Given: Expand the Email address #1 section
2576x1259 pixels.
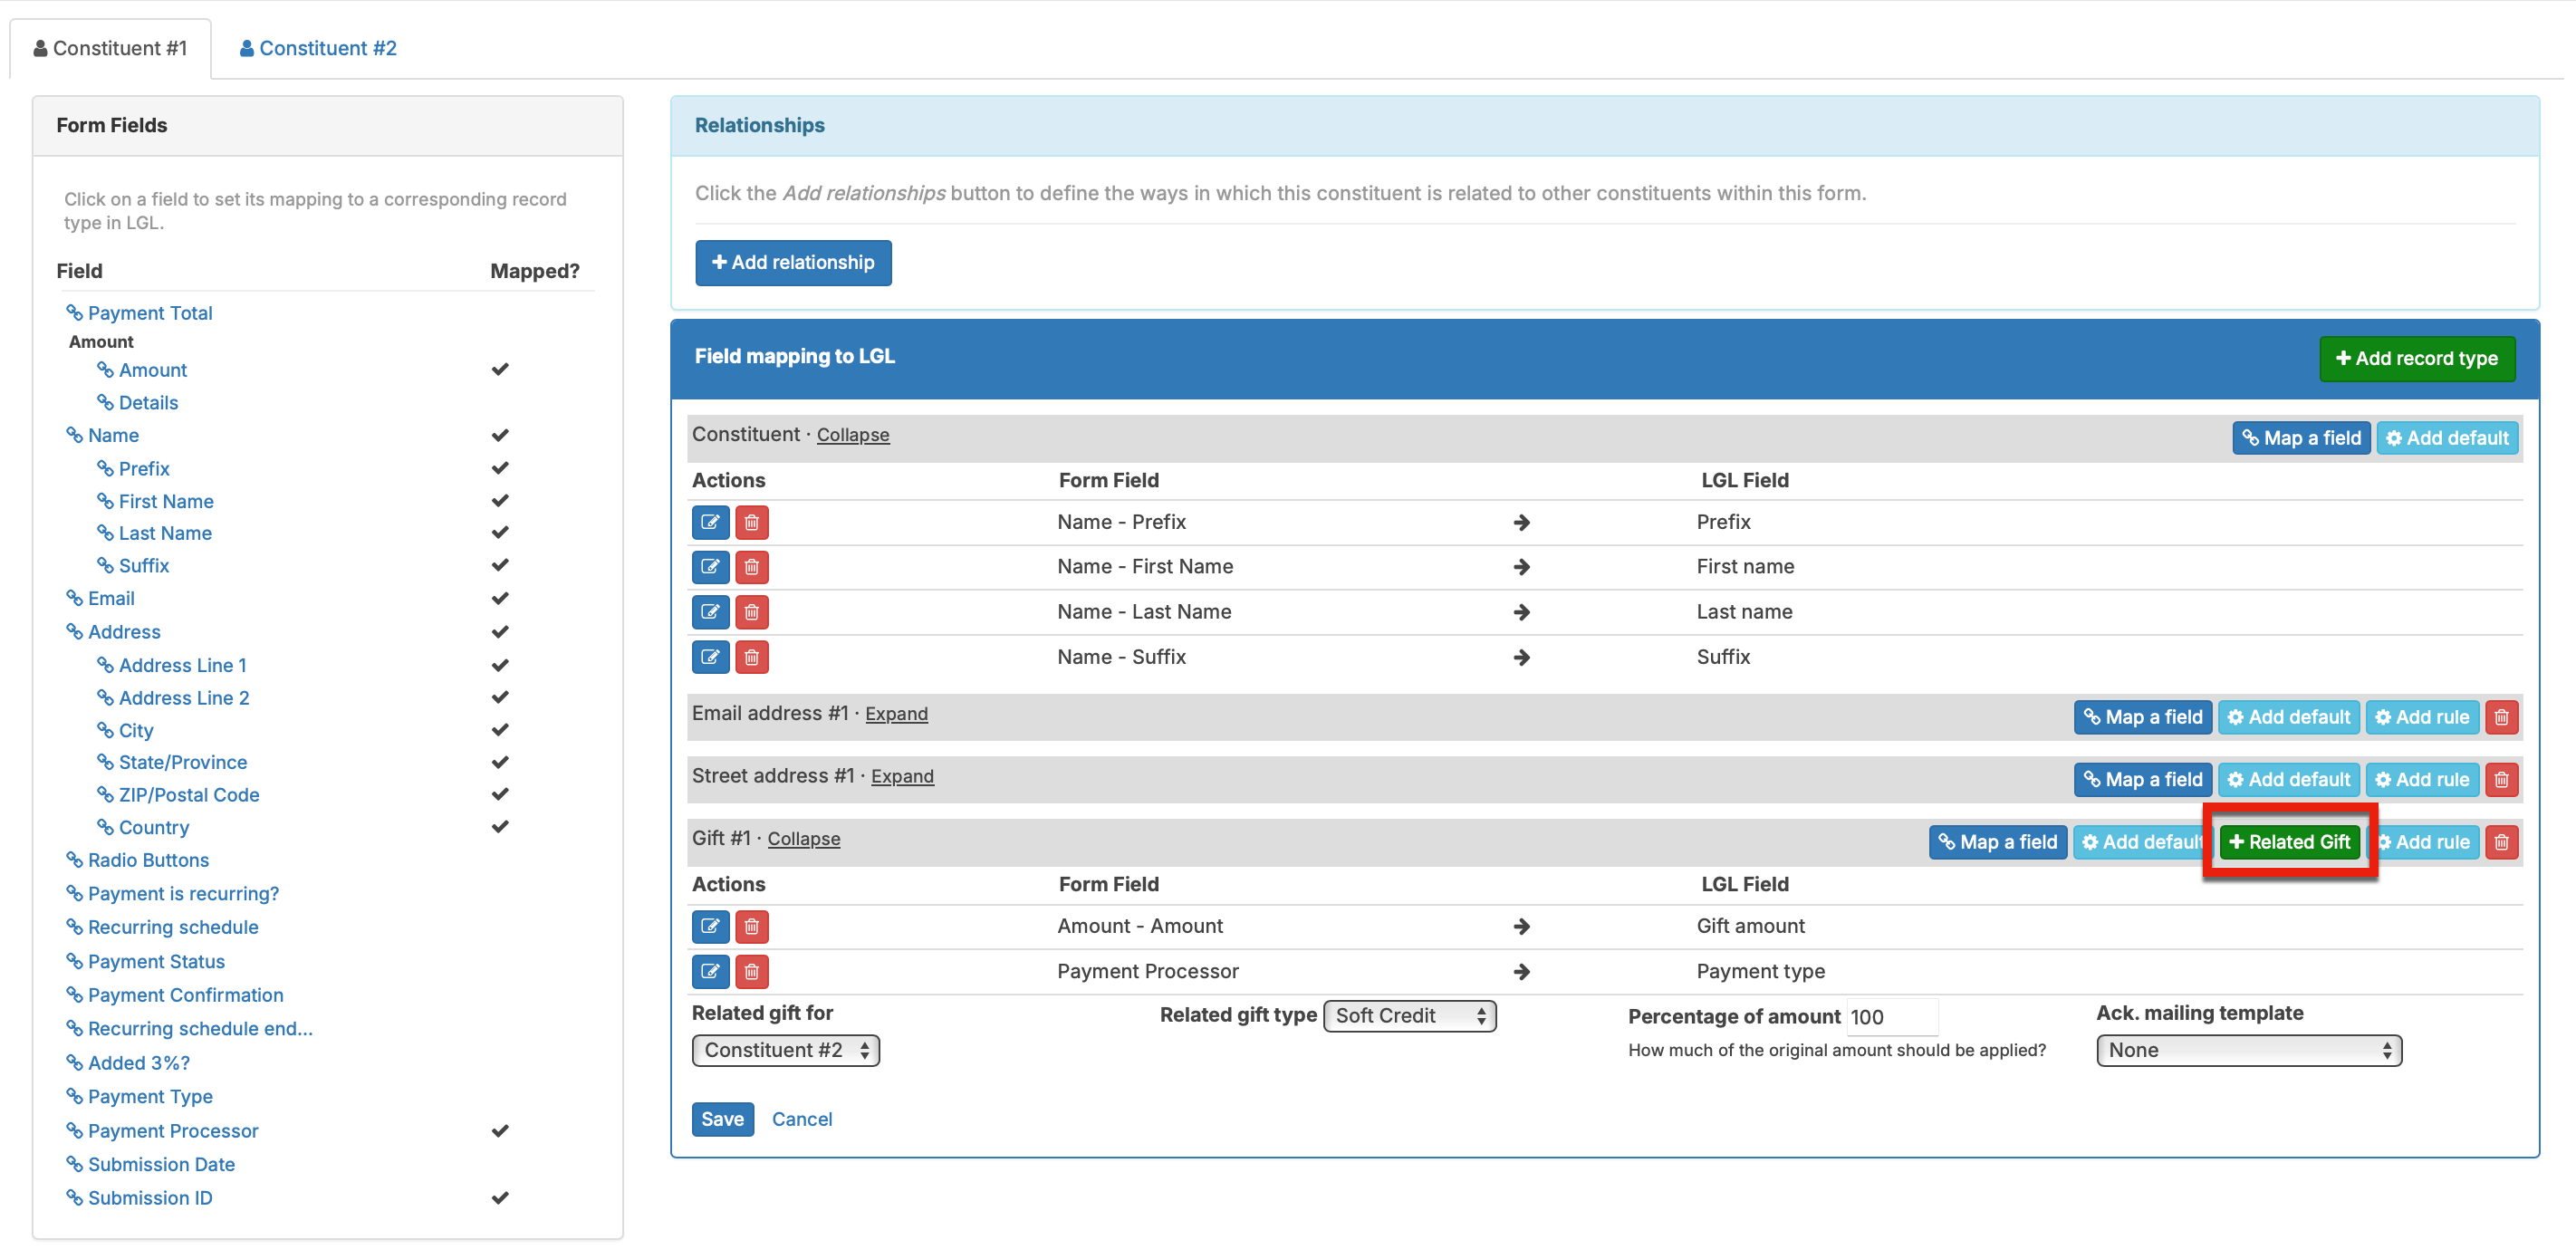Looking at the screenshot, I should point(896,714).
